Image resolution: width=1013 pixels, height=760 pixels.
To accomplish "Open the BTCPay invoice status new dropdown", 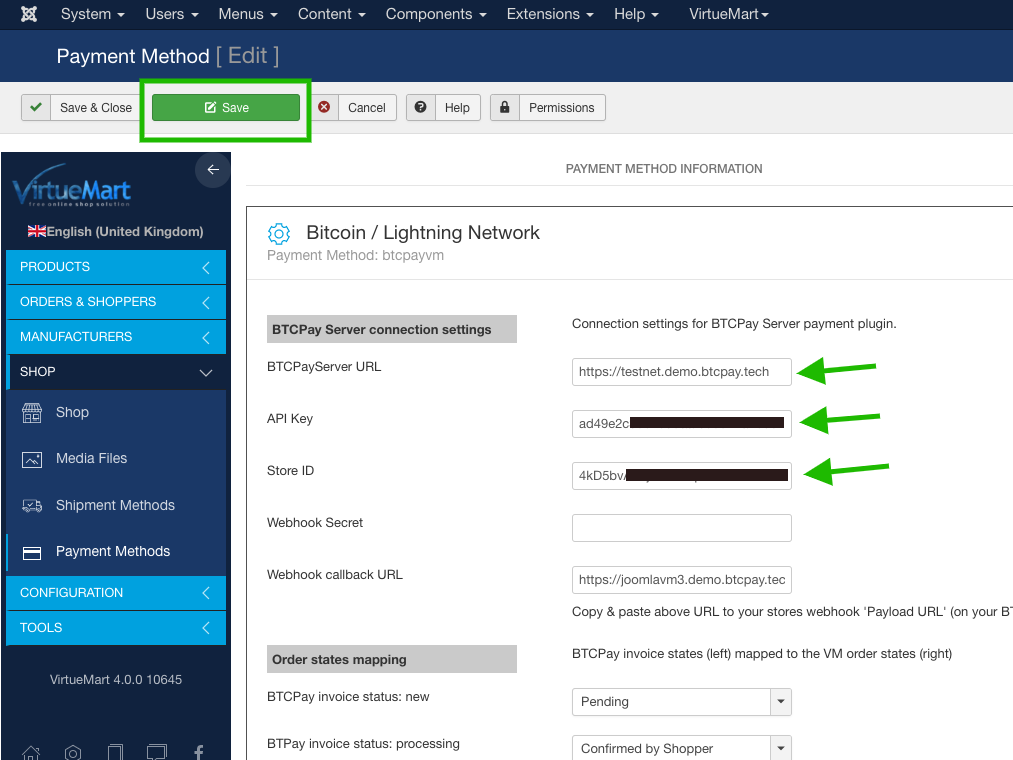I will click(780, 702).
